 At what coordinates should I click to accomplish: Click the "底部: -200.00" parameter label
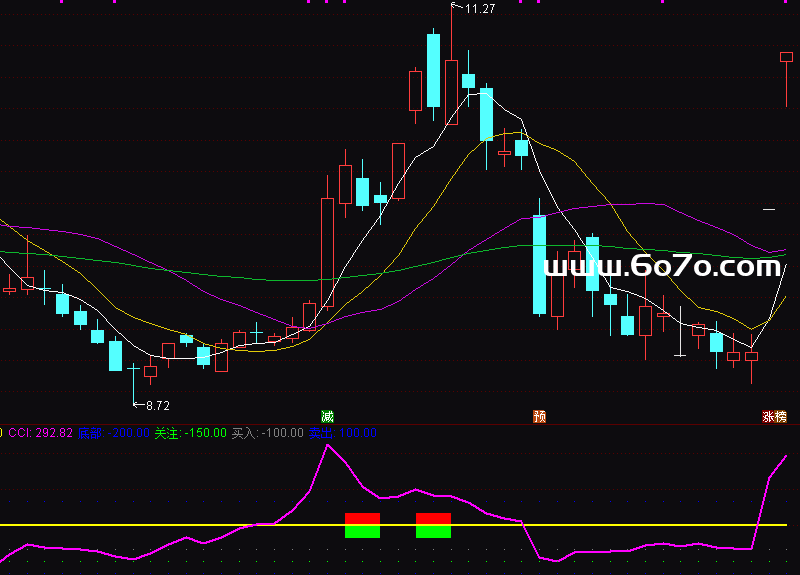click(x=114, y=433)
